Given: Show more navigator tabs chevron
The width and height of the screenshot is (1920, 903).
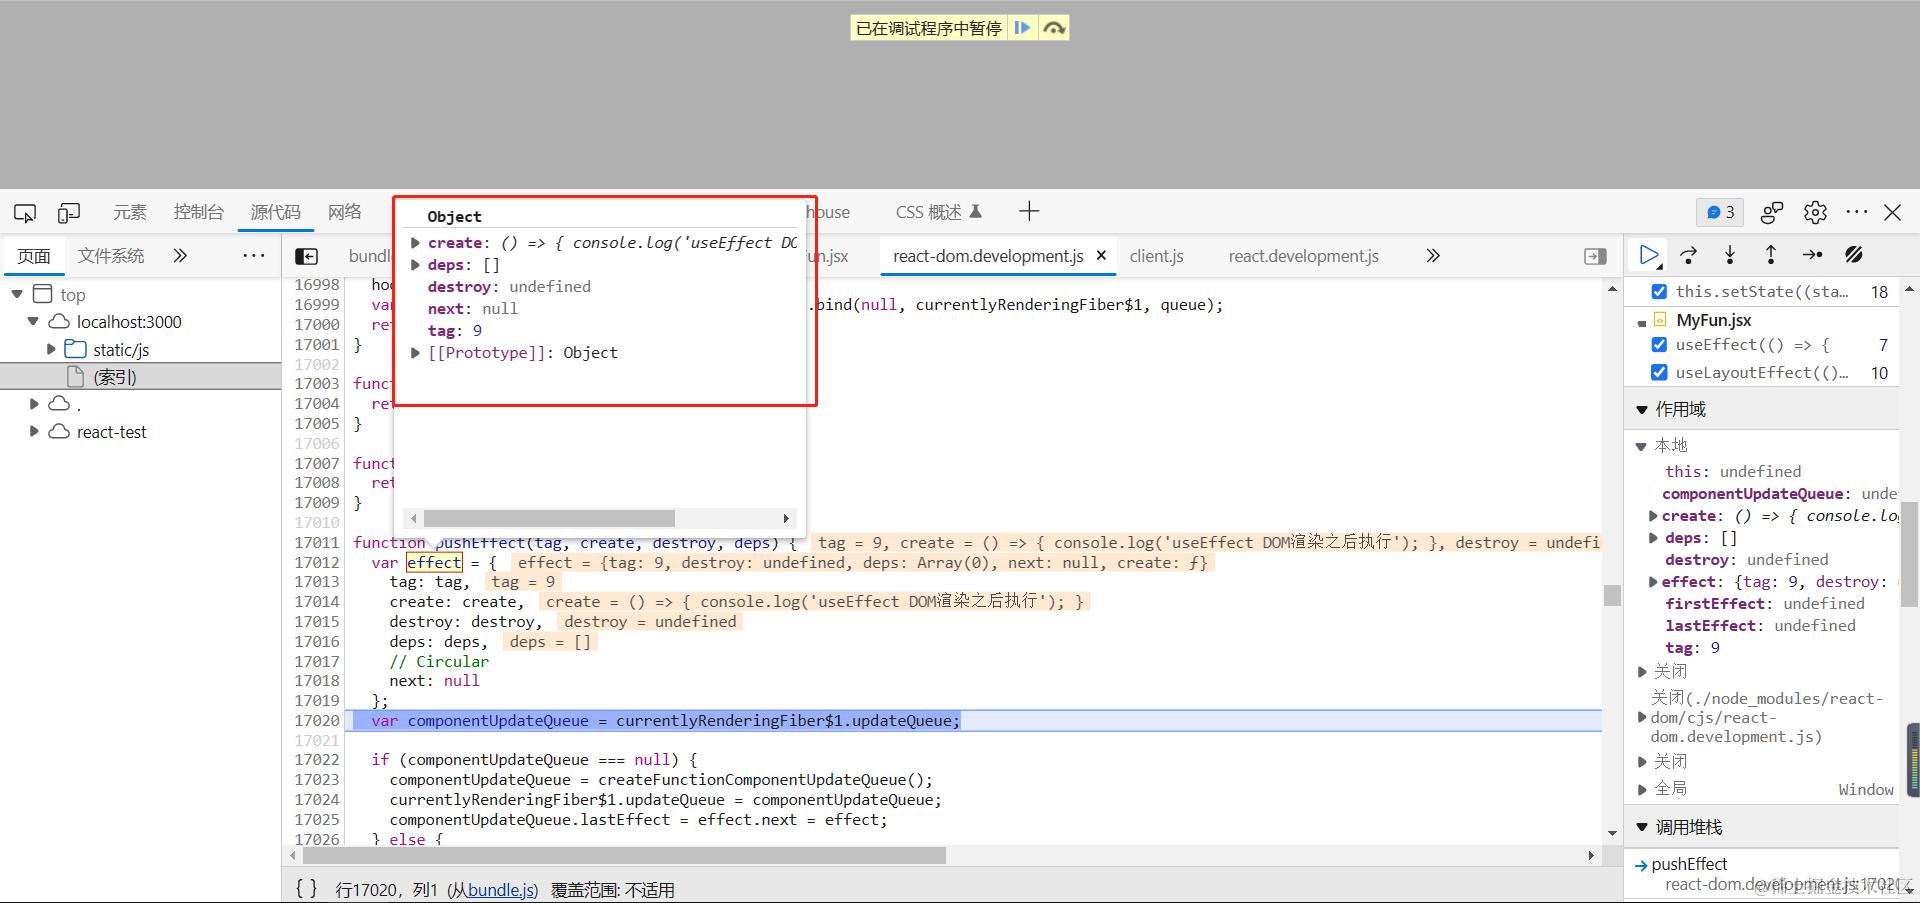Looking at the screenshot, I should (x=180, y=255).
